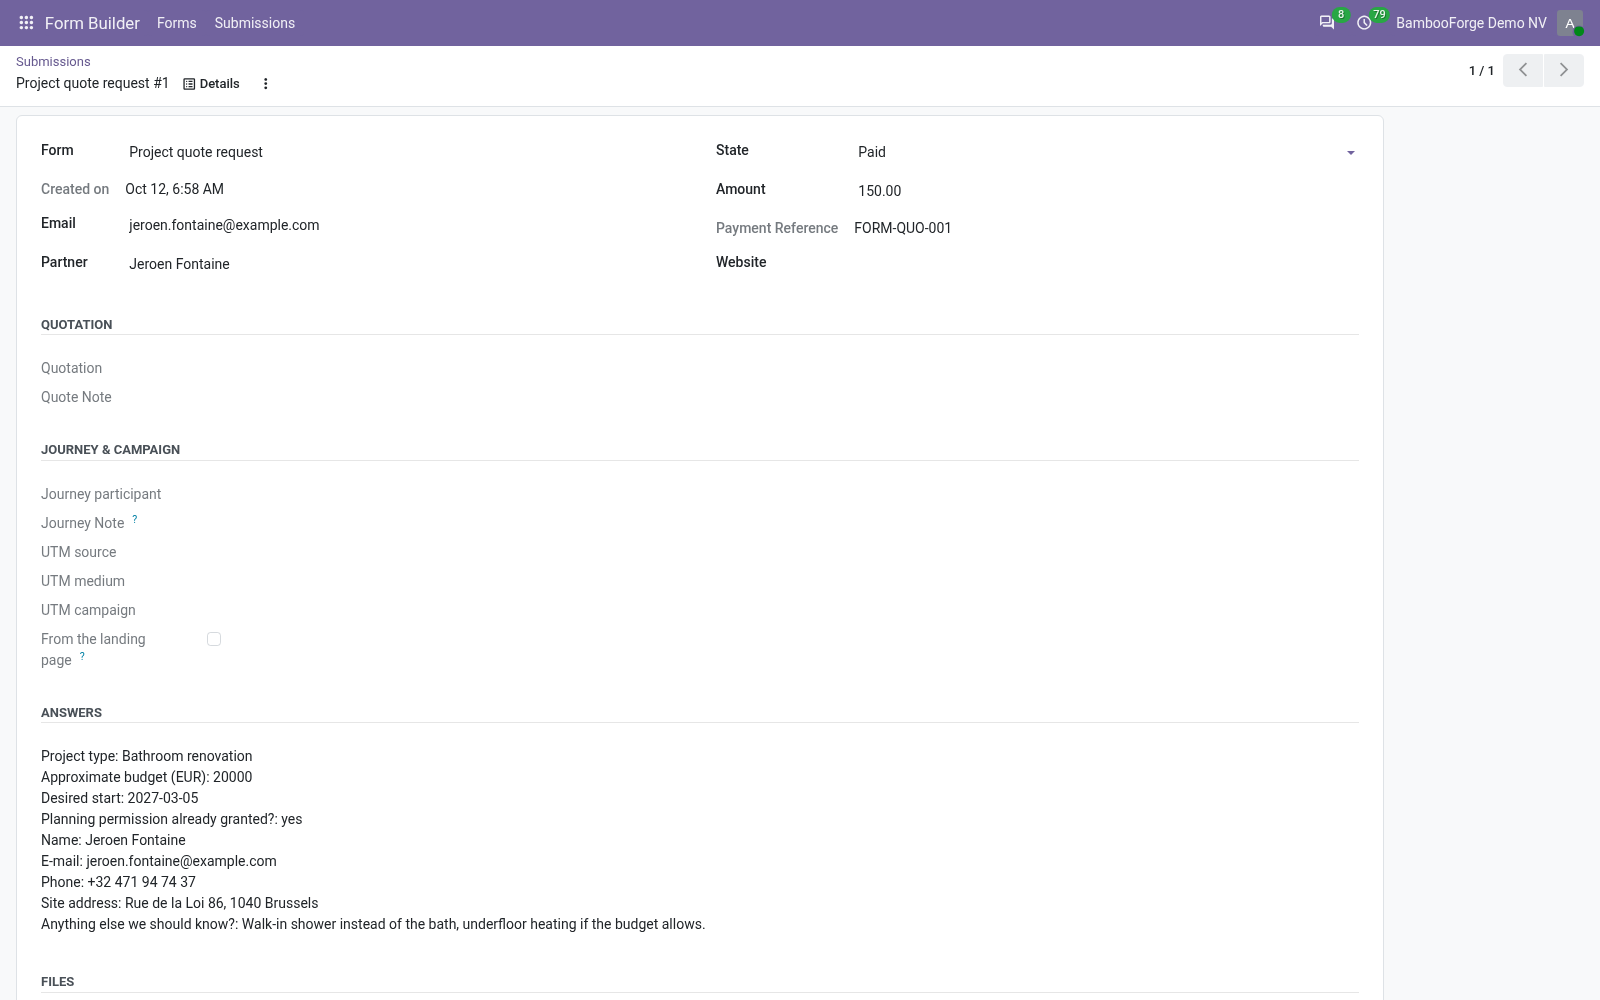Open the apps grid menu icon
1600x1000 pixels.
[x=27, y=22]
